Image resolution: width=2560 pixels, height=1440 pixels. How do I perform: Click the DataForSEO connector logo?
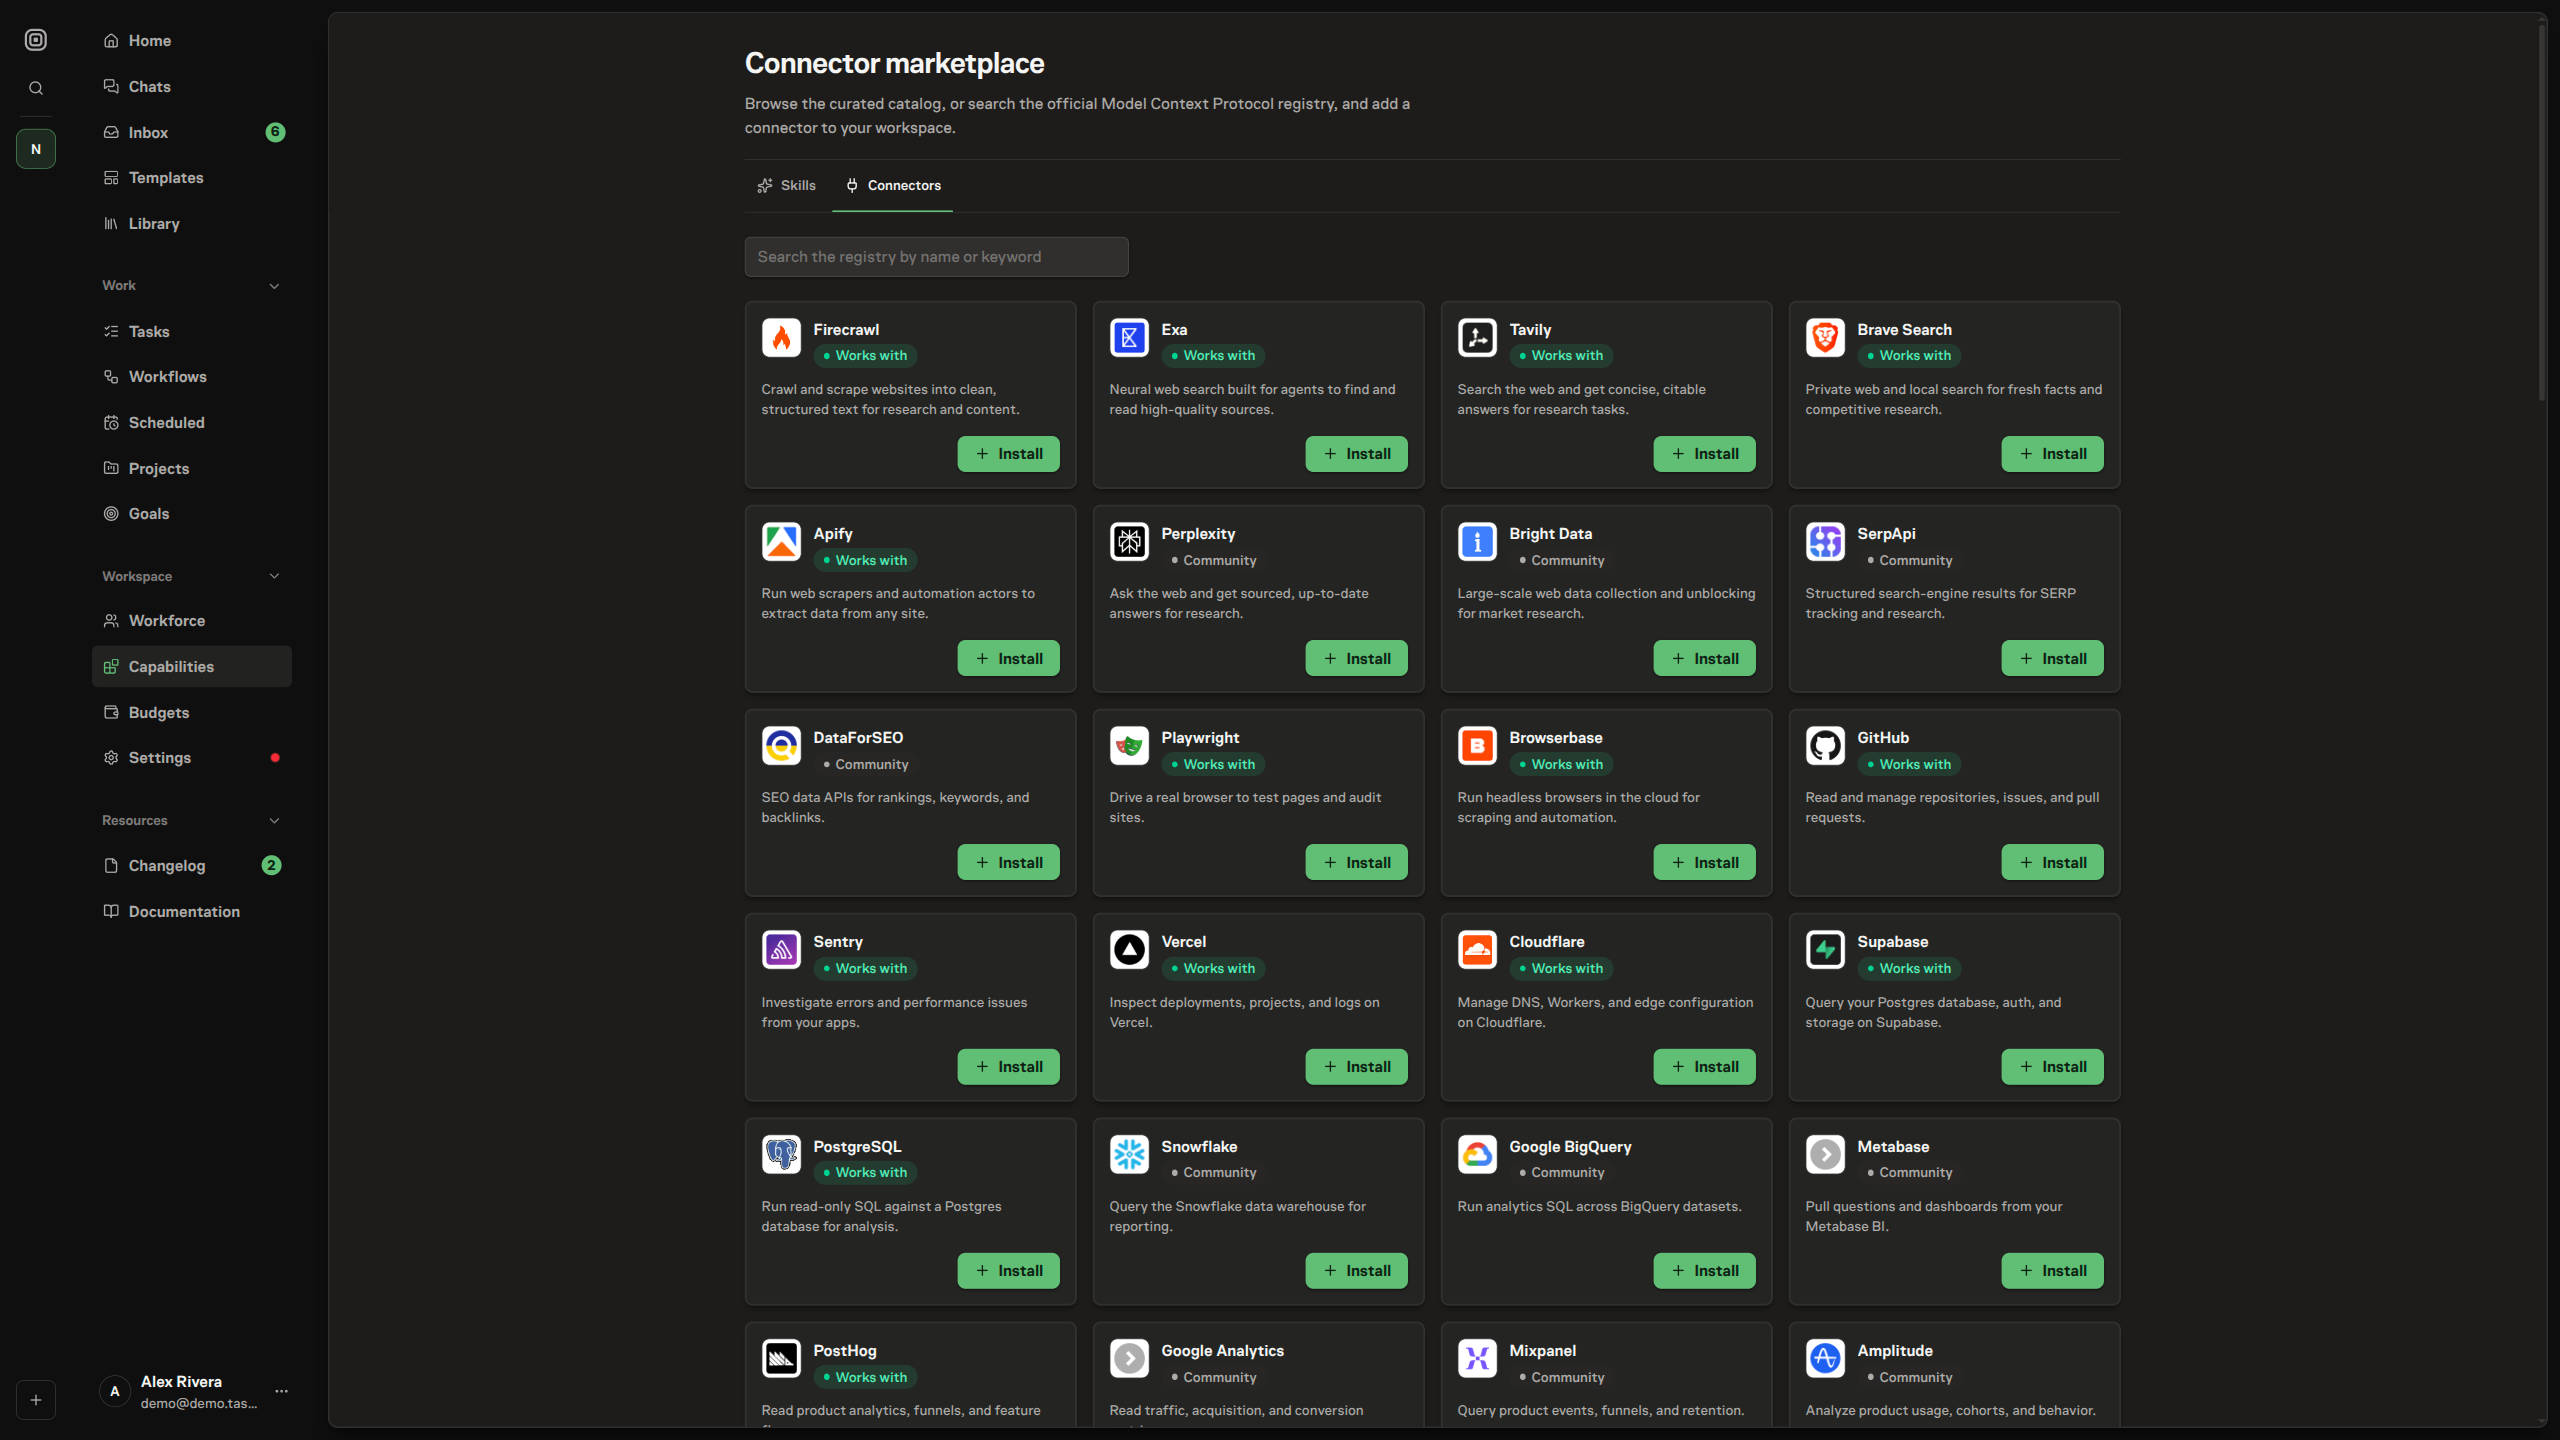[x=781, y=746]
